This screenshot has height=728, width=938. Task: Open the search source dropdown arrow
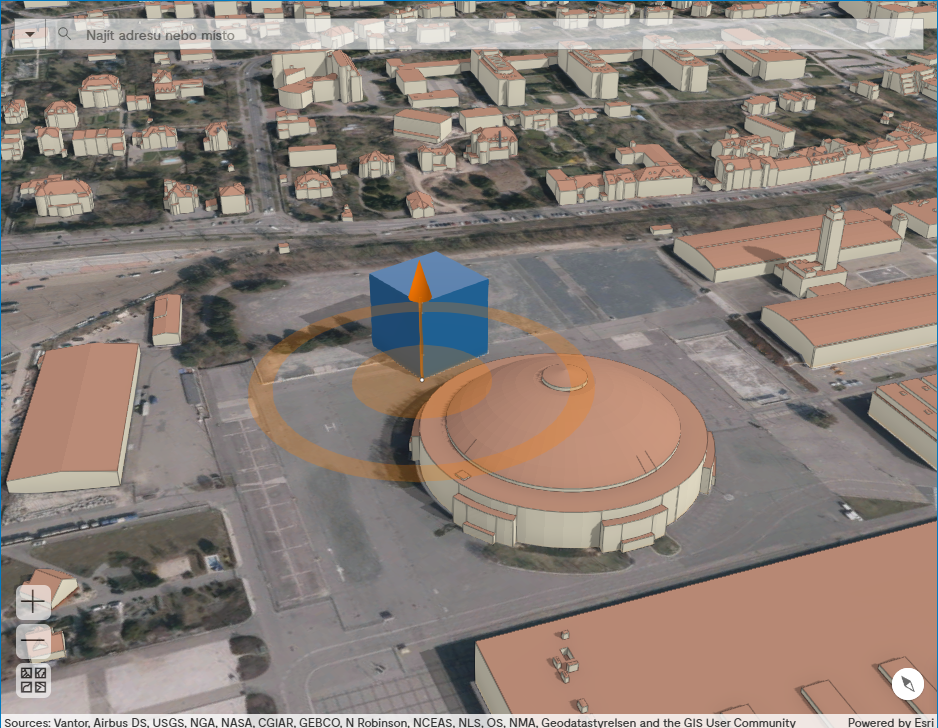[x=30, y=33]
